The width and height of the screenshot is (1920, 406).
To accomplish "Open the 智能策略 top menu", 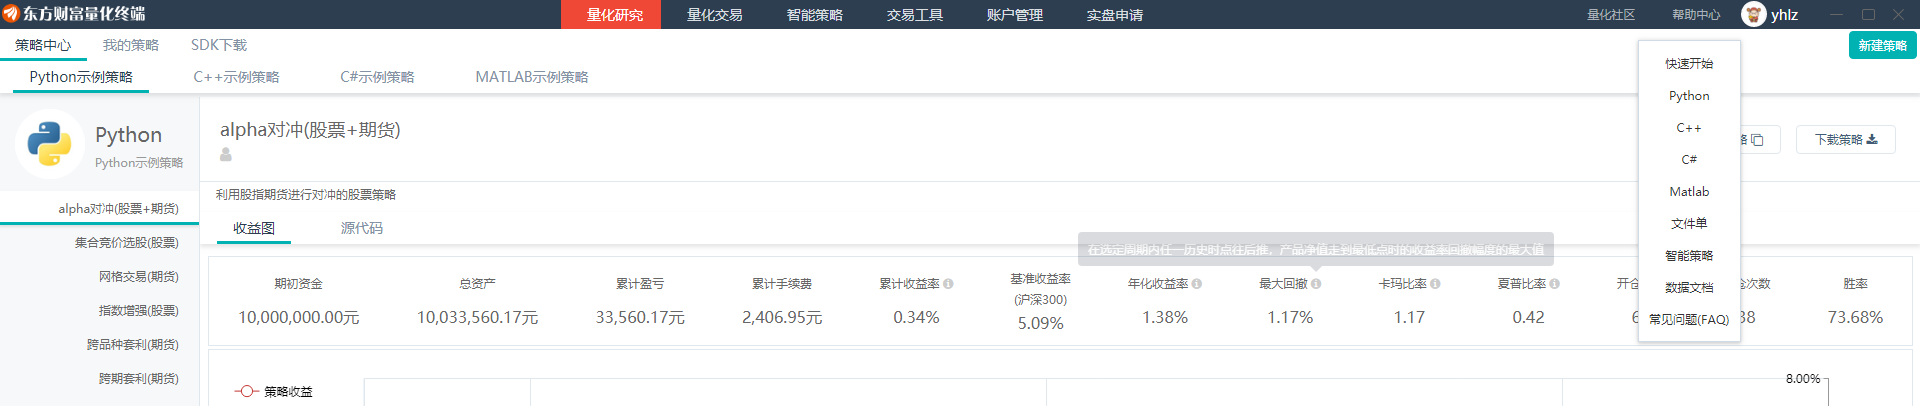I will point(814,14).
